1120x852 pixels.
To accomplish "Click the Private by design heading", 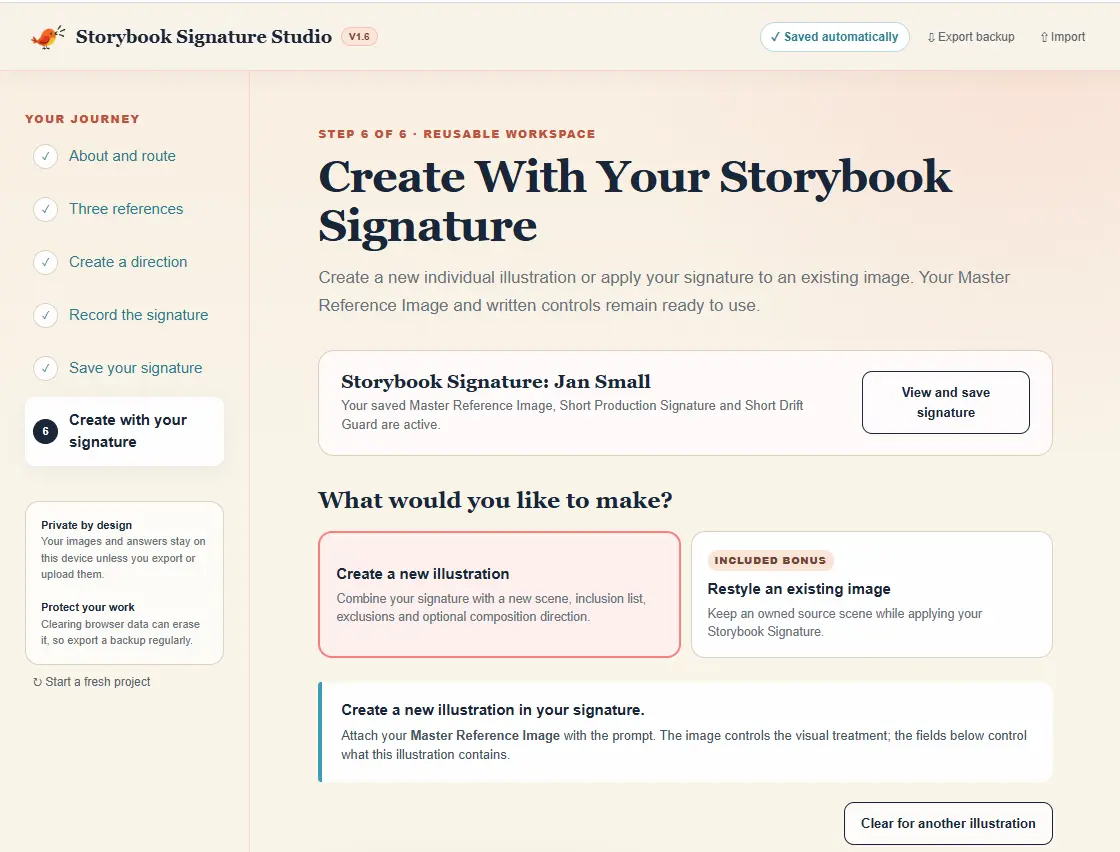I will [86, 525].
